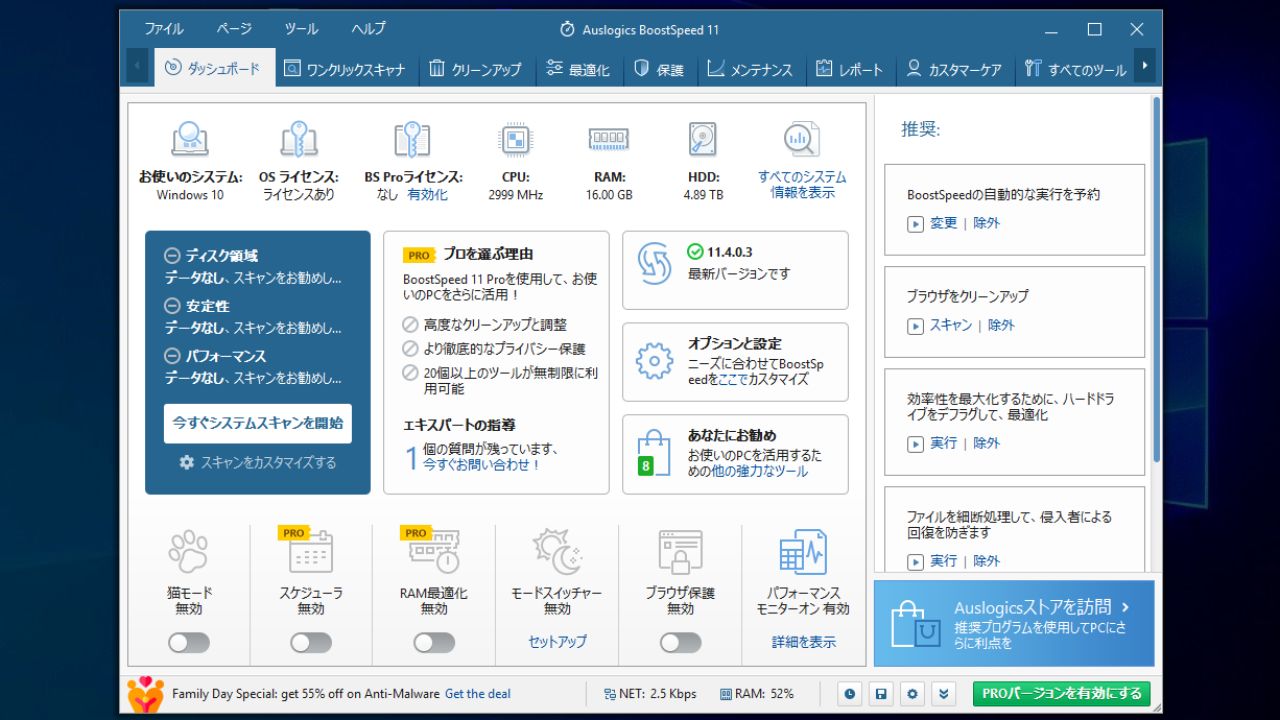Viewport: 1280px width, 720px height.
Task: Open the ページ menu
Action: click(x=234, y=29)
